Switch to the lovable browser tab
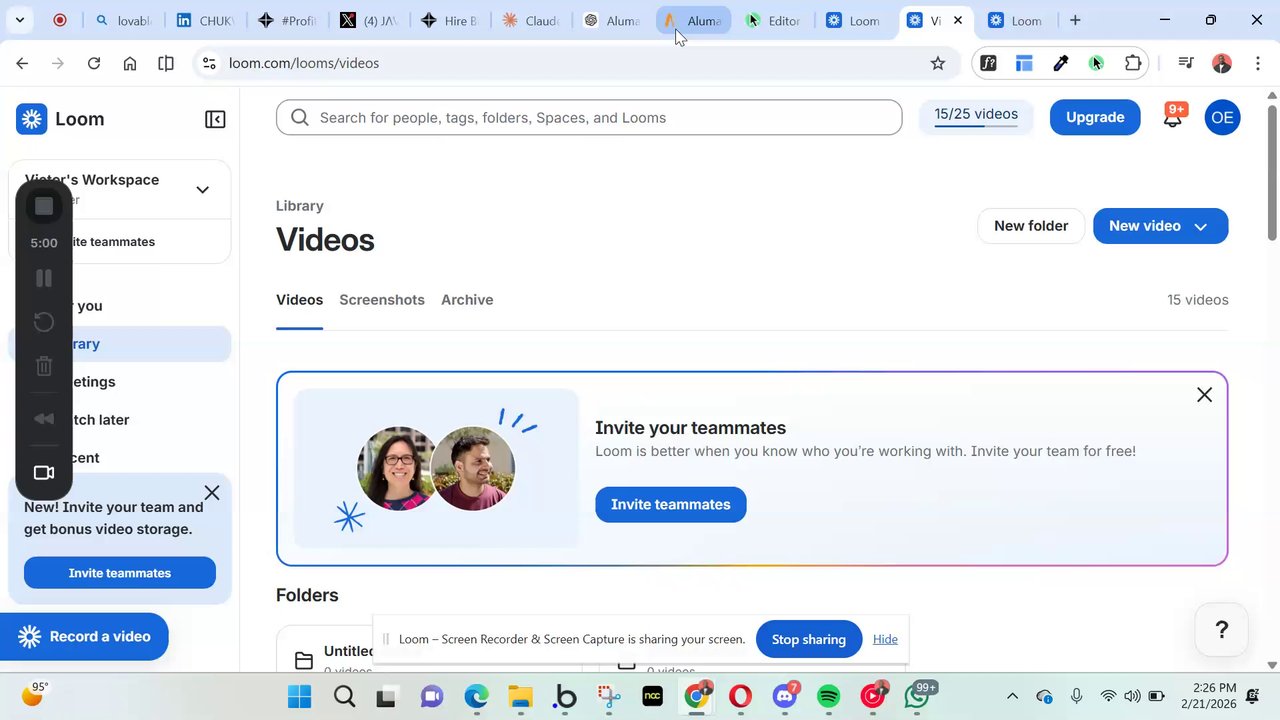The height and width of the screenshot is (720, 1280). 123,20
